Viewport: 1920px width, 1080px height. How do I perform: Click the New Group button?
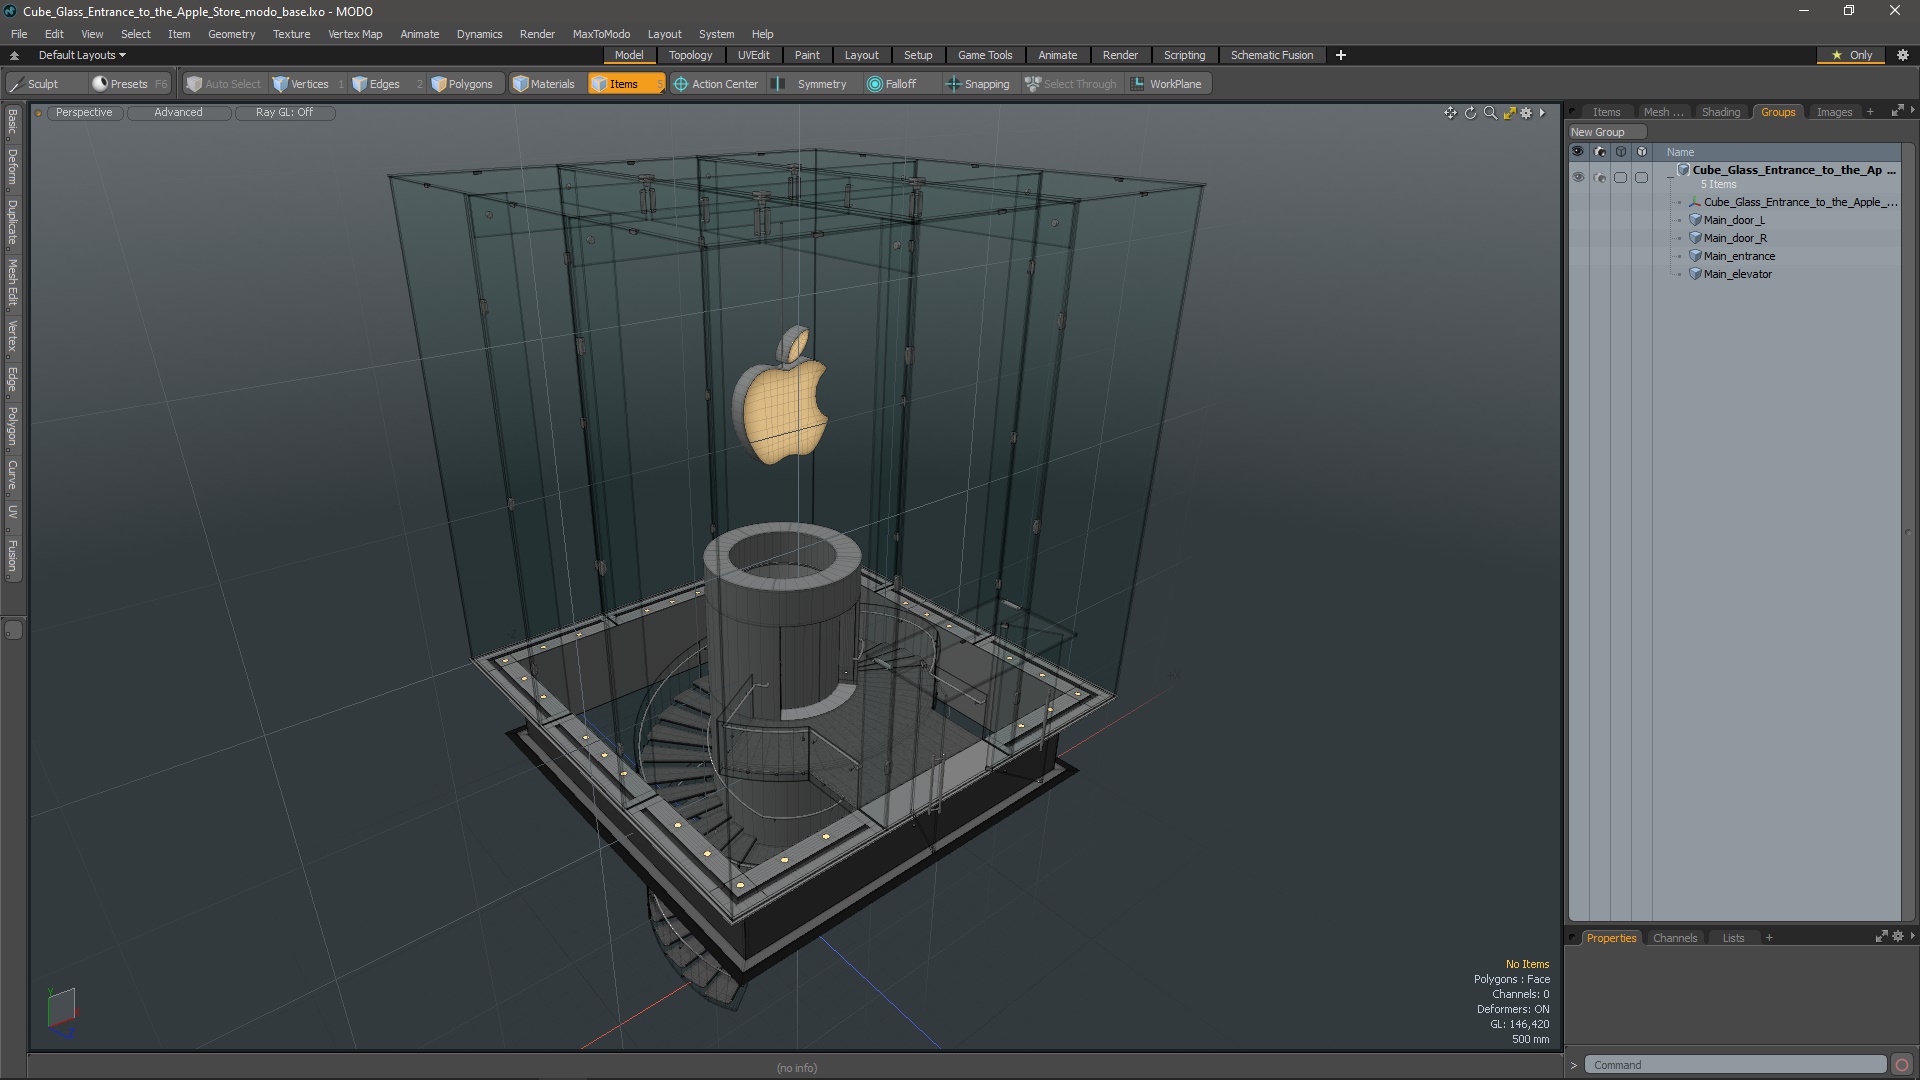[x=1606, y=132]
